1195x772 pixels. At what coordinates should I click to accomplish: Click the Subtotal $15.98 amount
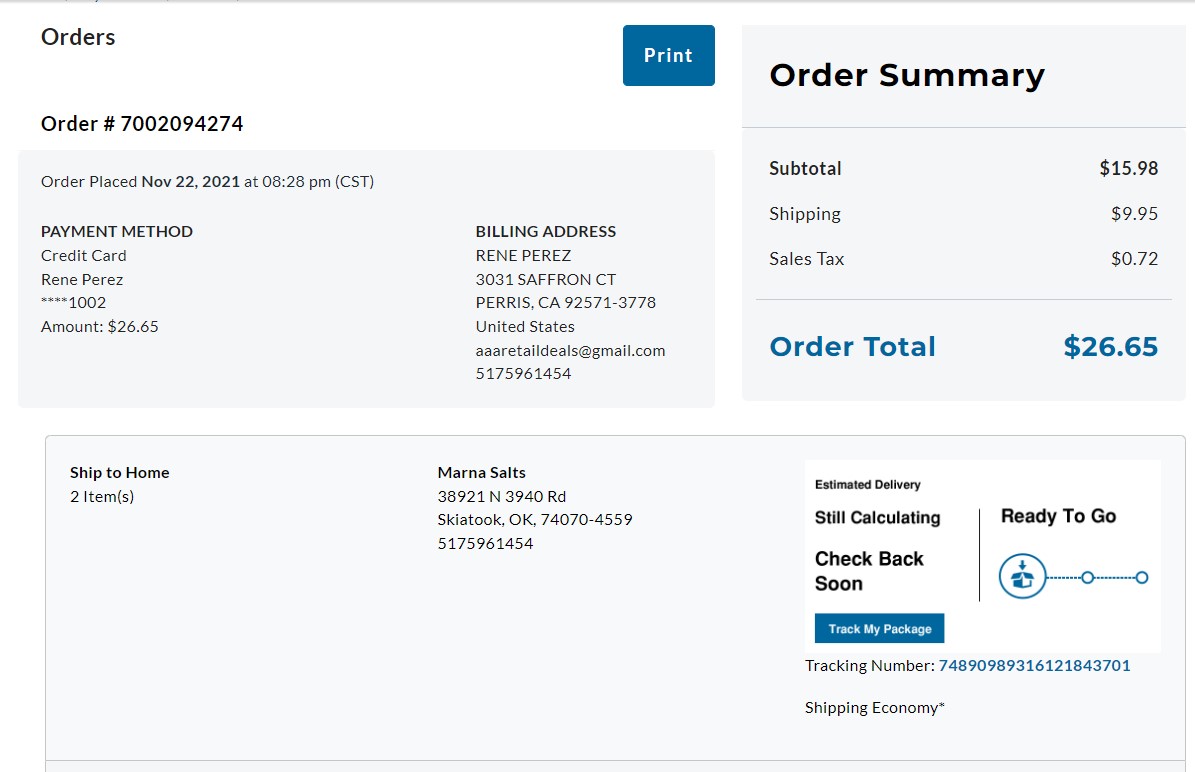[1129, 168]
